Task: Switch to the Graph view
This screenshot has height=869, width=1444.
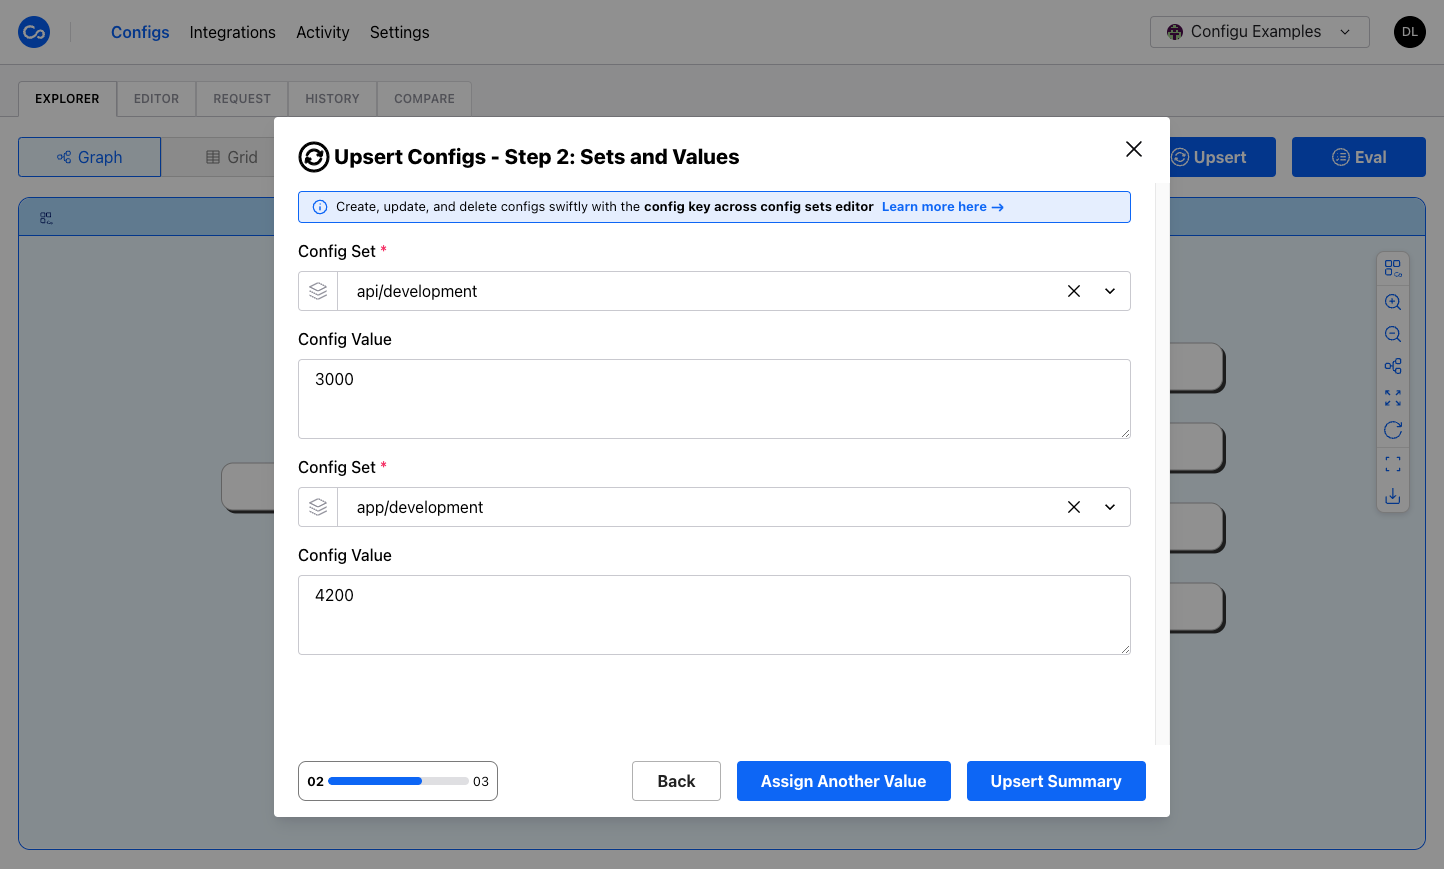Action: coord(90,157)
